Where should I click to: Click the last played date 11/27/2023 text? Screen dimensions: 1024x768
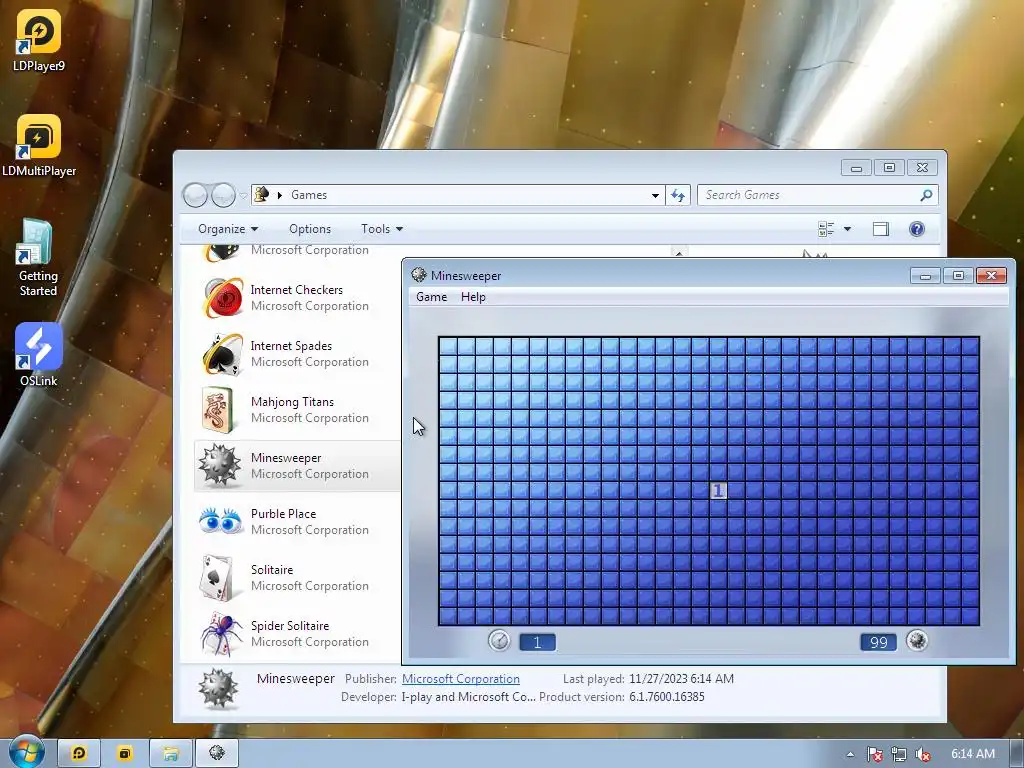[x=681, y=679]
